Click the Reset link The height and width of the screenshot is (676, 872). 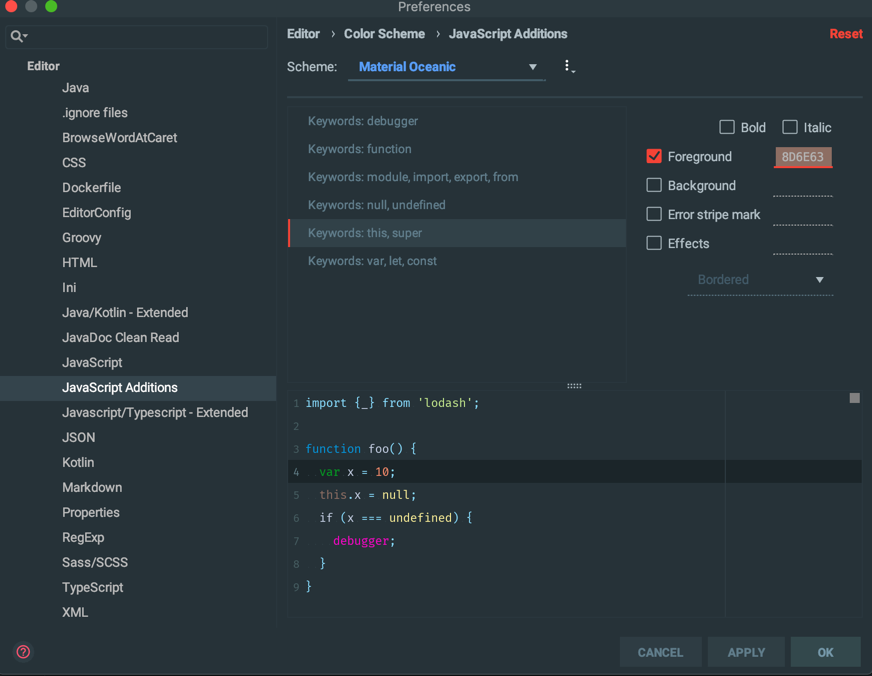click(845, 33)
